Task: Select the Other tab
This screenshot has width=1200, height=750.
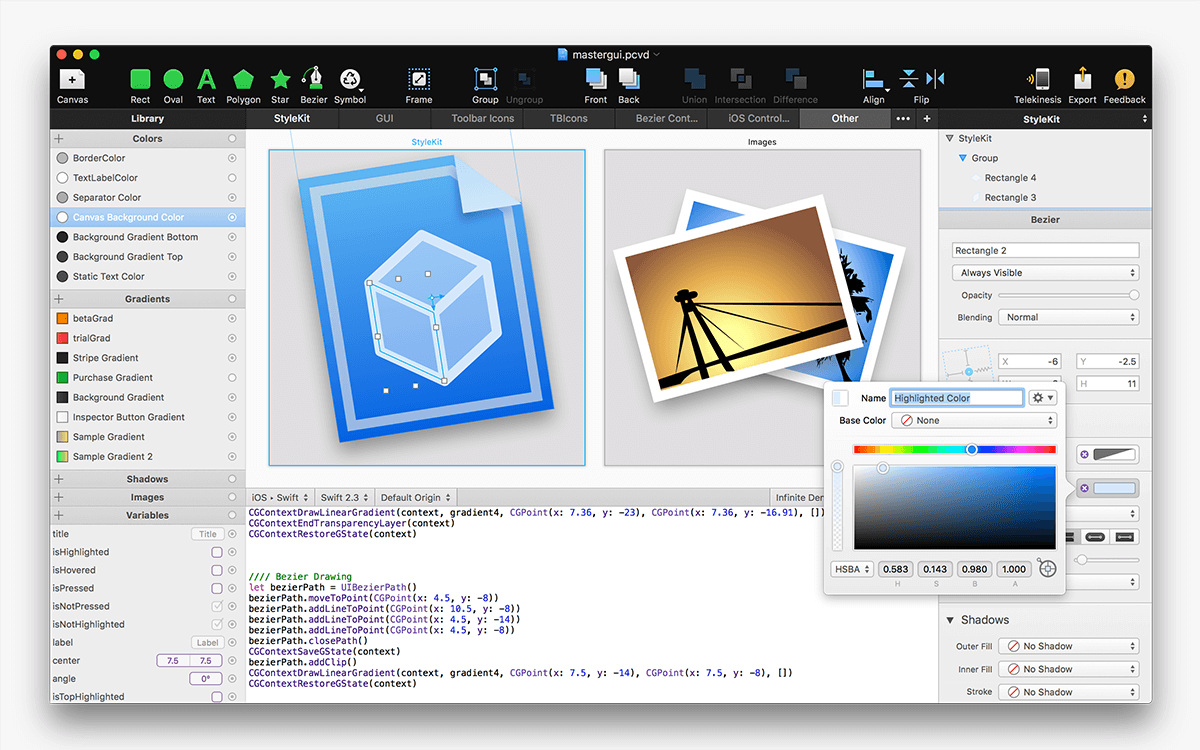Action: 845,118
